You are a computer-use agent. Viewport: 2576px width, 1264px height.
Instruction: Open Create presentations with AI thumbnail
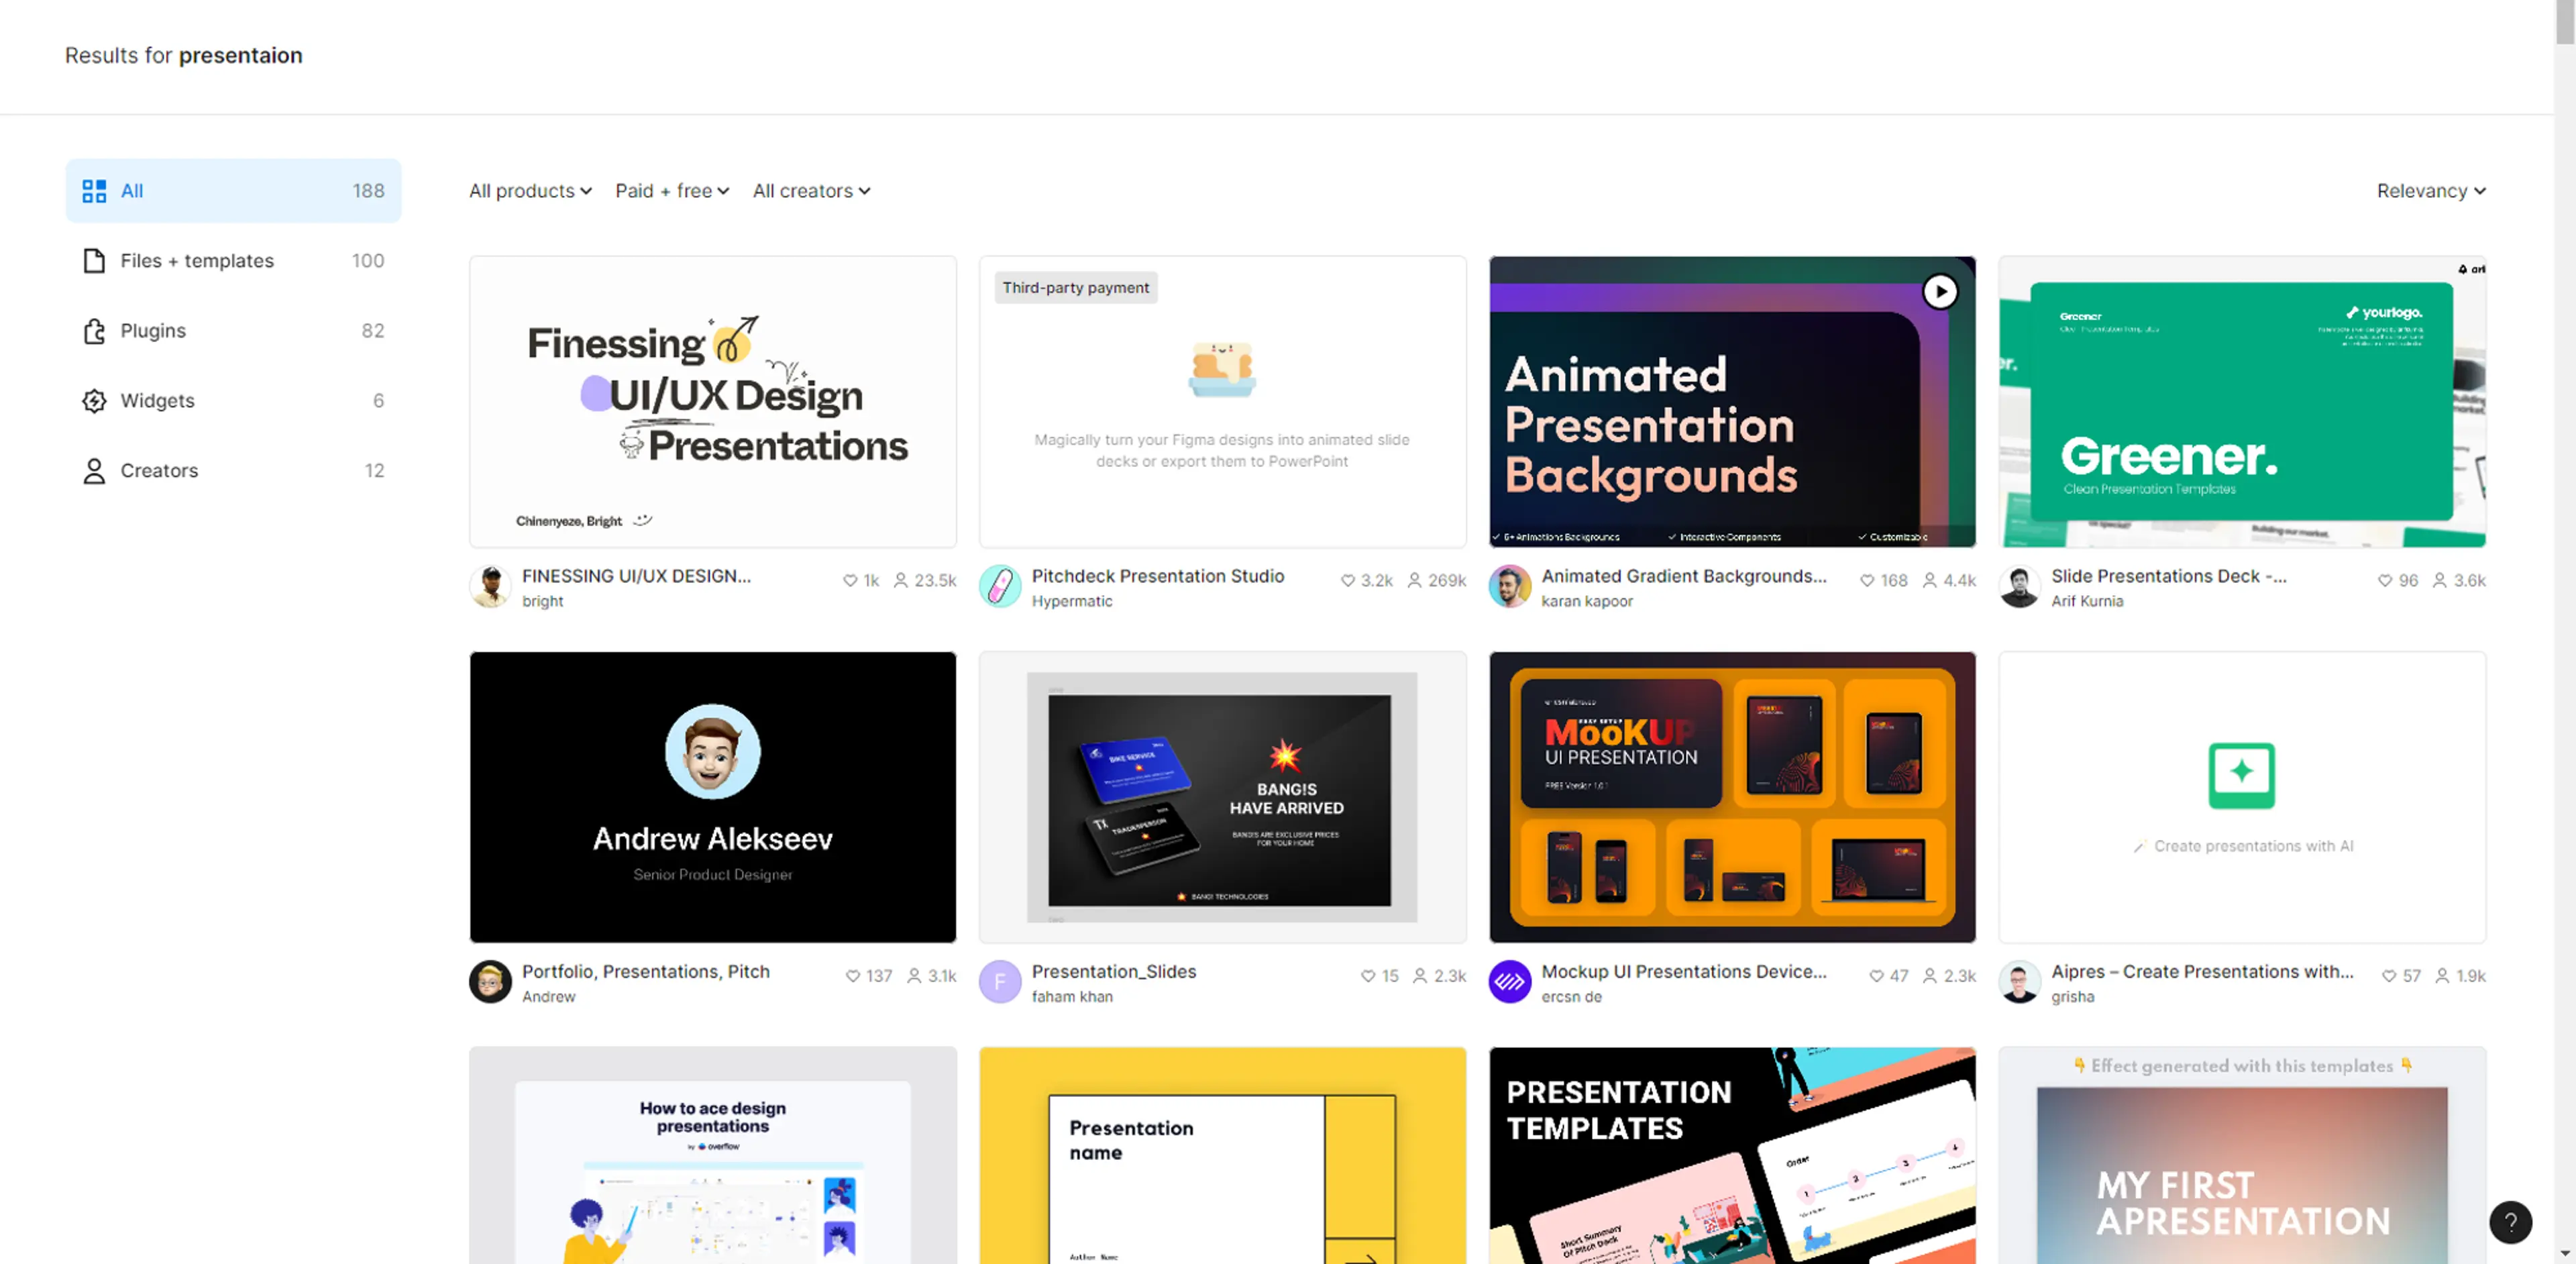2242,797
